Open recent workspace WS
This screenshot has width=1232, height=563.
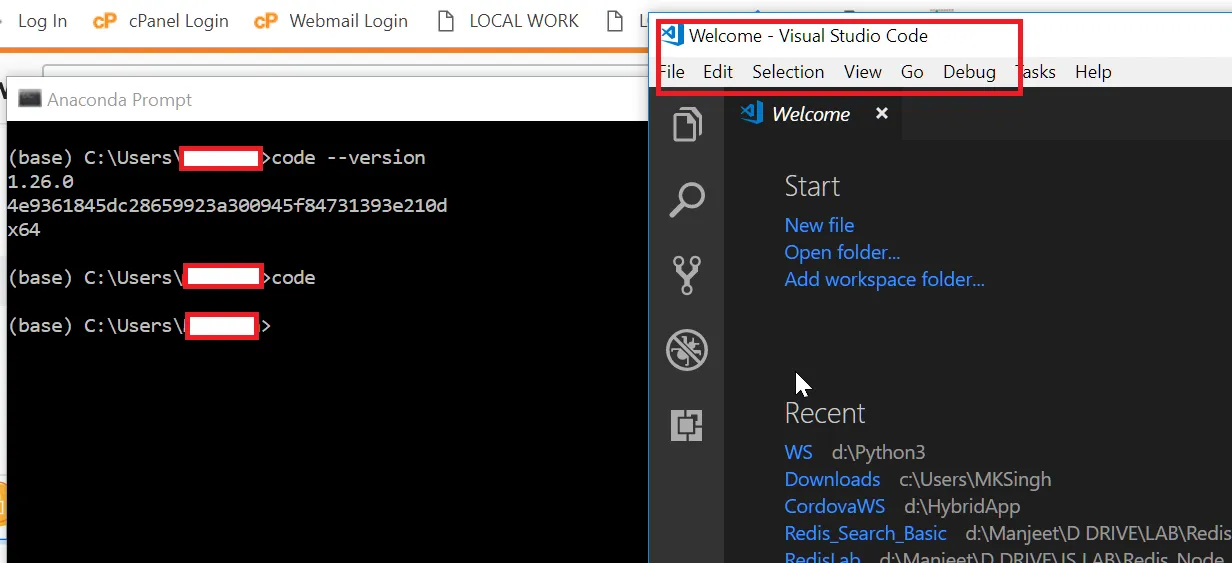pos(798,452)
